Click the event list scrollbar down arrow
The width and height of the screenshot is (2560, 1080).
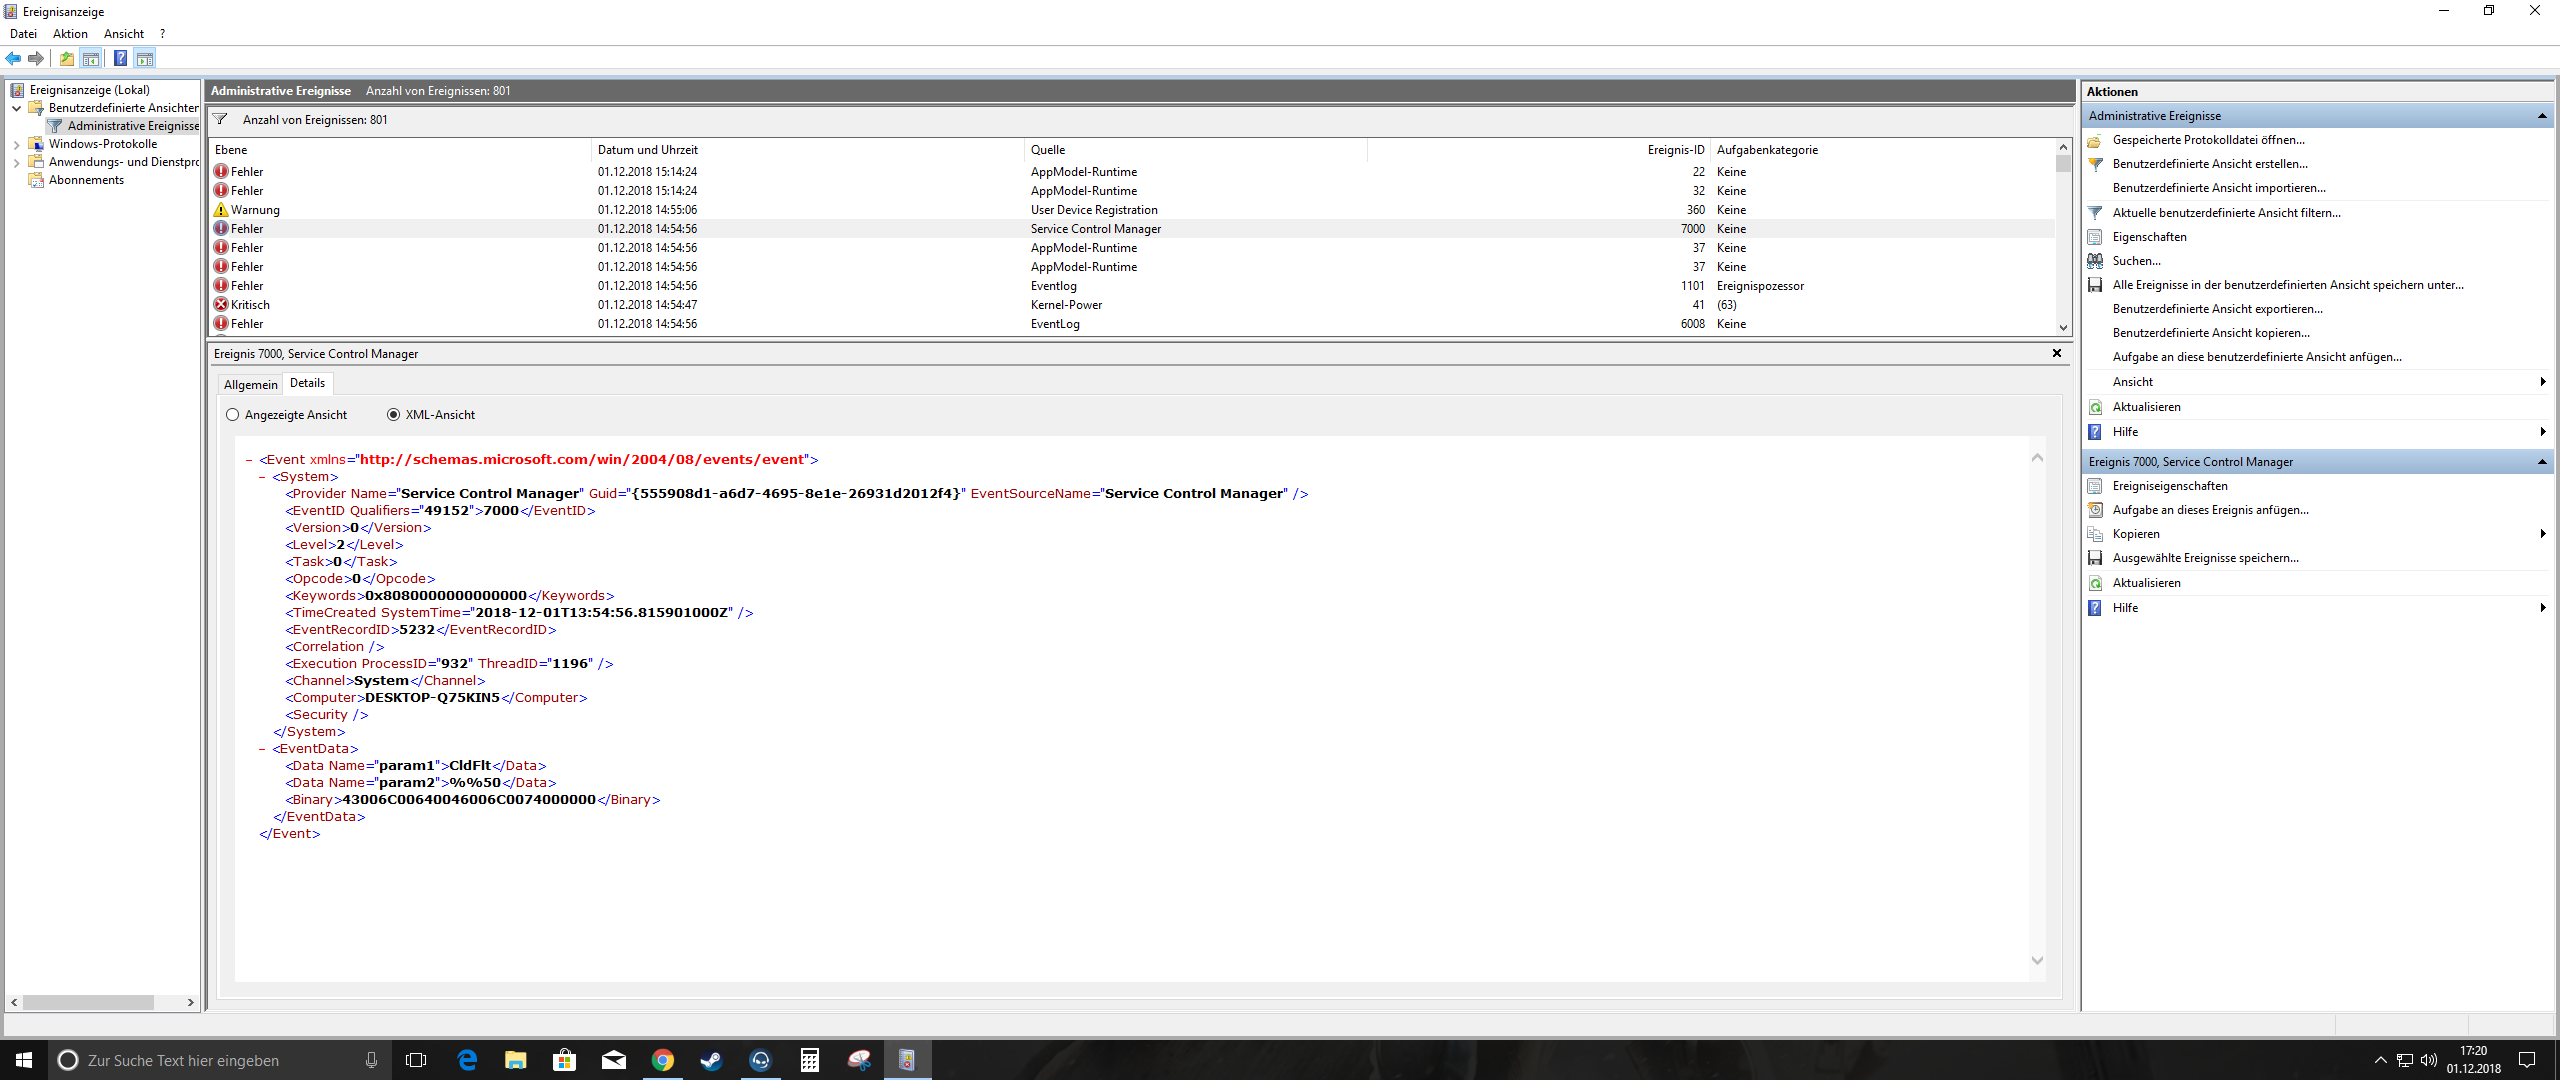tap(2063, 327)
